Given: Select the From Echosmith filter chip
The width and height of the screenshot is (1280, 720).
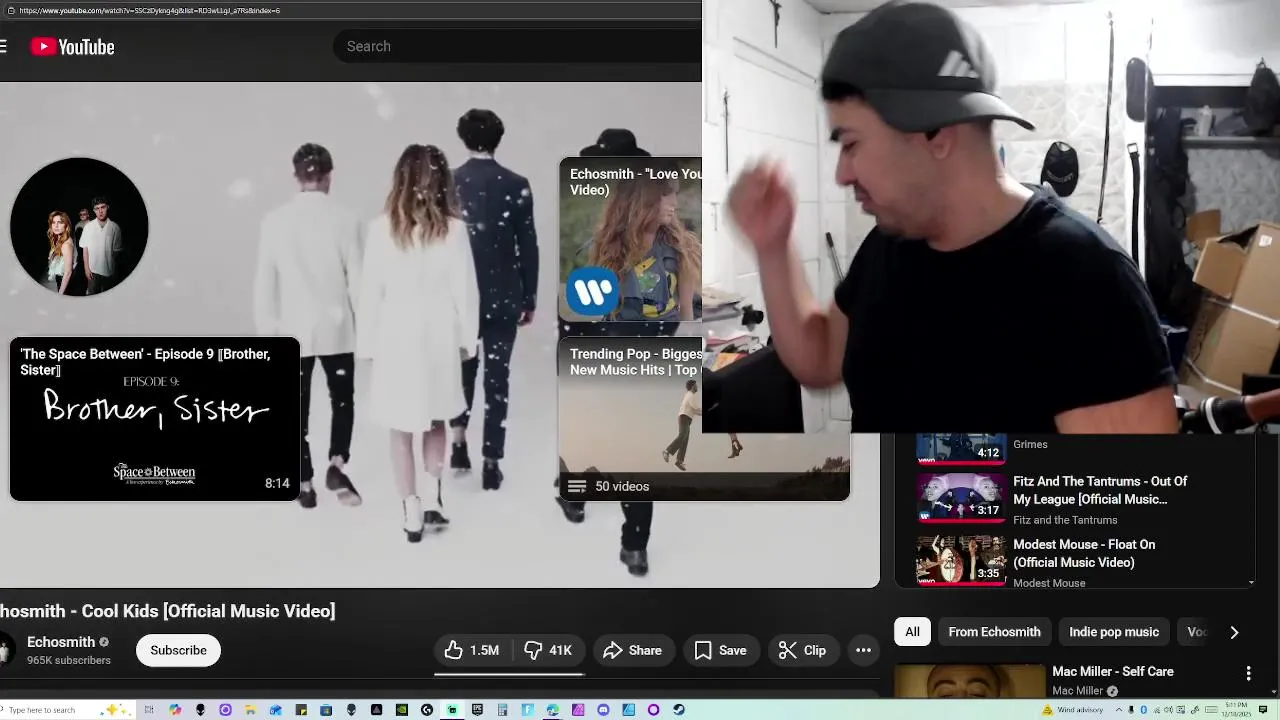Looking at the screenshot, I should click(x=994, y=632).
